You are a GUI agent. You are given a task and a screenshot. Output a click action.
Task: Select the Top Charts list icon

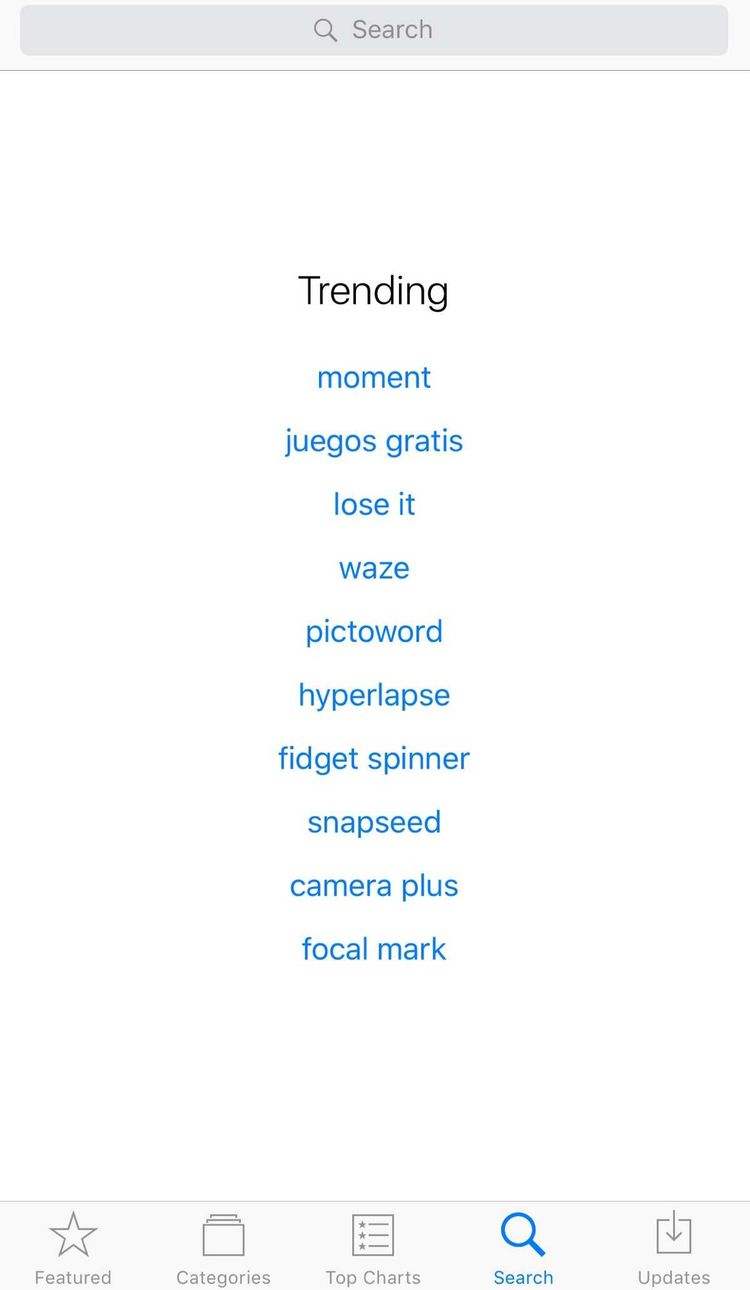[373, 1235]
